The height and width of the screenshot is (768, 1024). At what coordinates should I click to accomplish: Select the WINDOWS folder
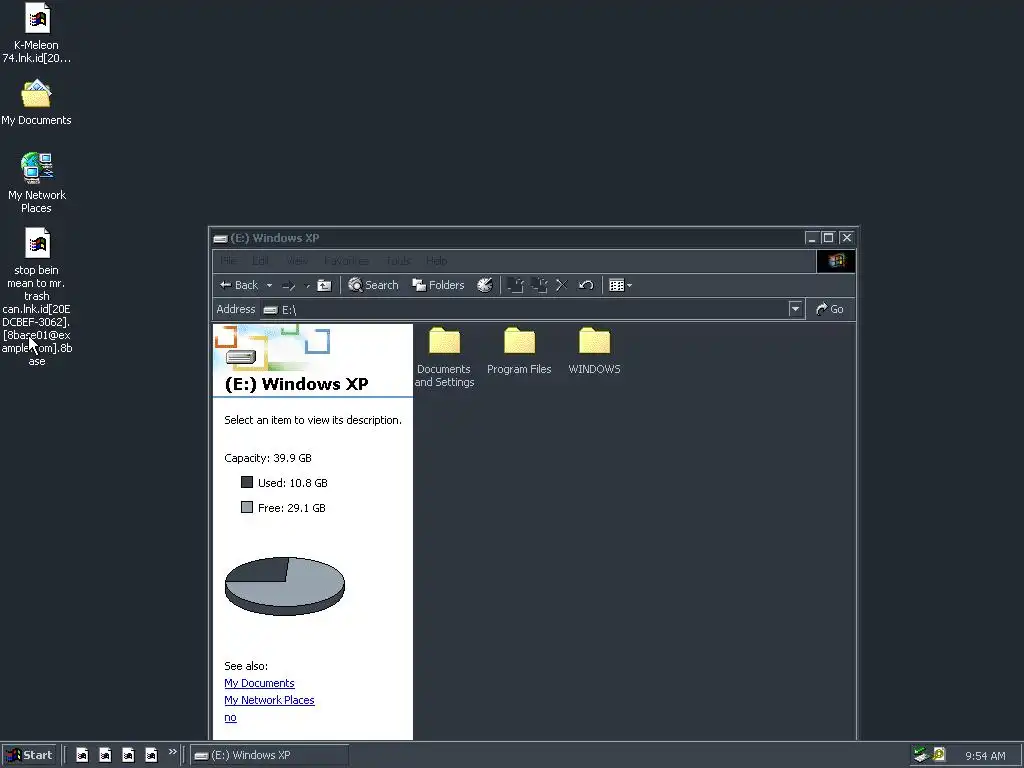[x=594, y=351]
